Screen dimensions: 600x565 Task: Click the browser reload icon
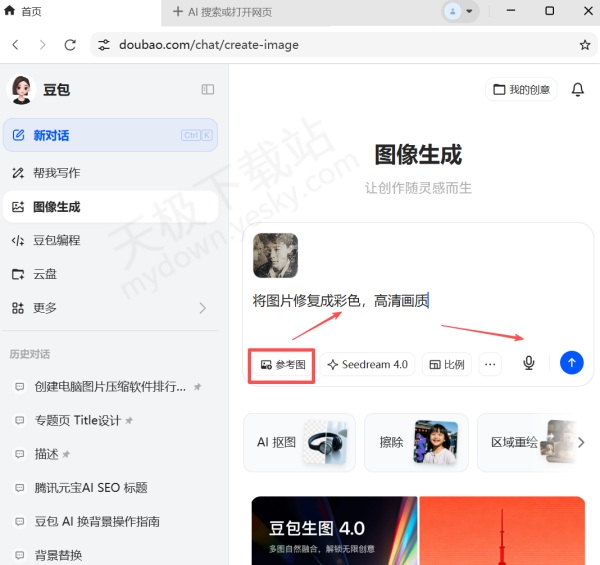70,45
